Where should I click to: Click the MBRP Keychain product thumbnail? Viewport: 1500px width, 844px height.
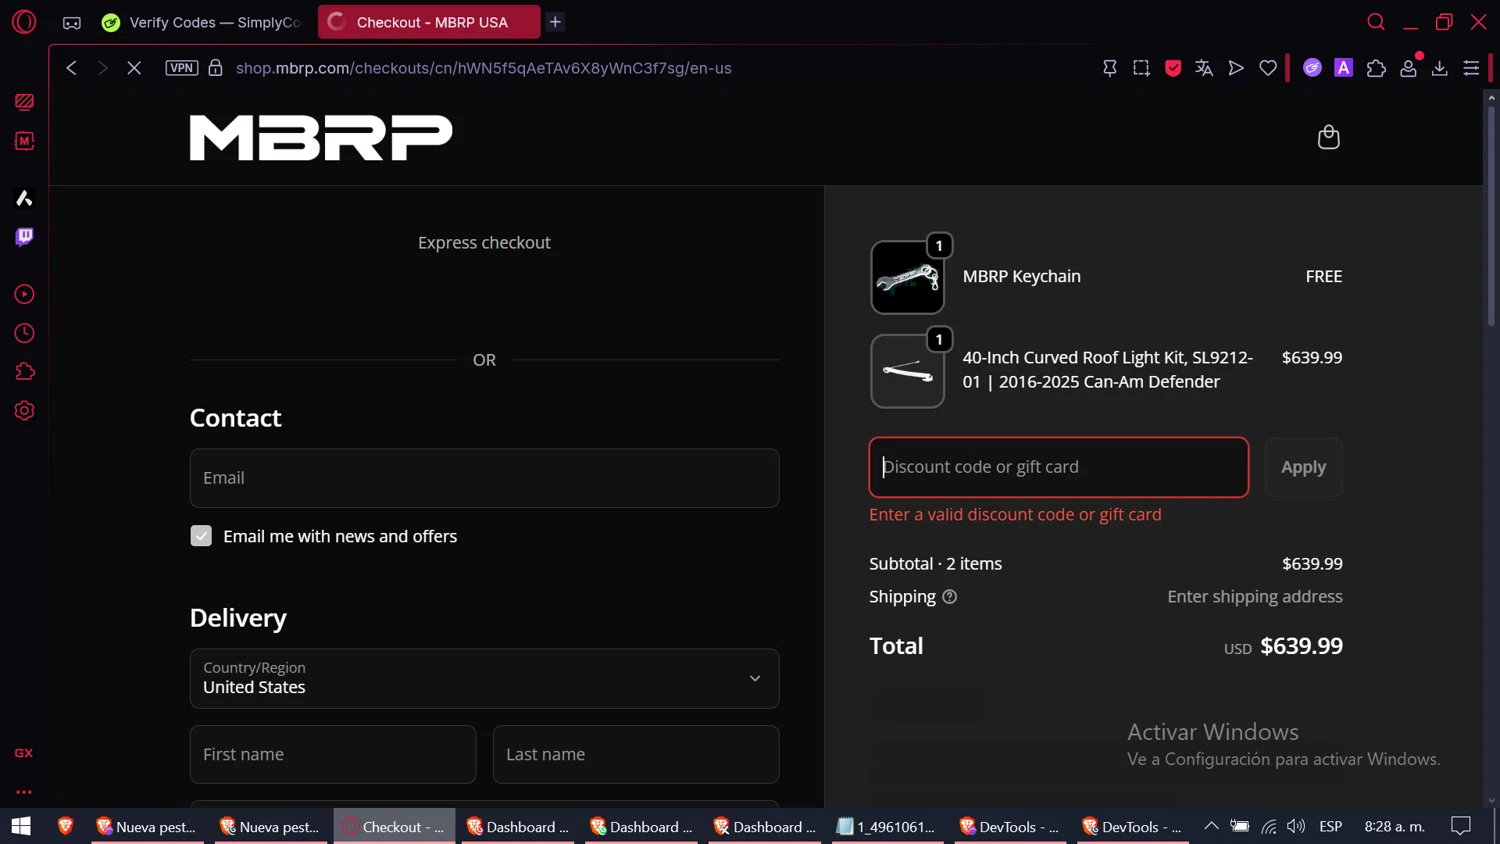pos(908,277)
